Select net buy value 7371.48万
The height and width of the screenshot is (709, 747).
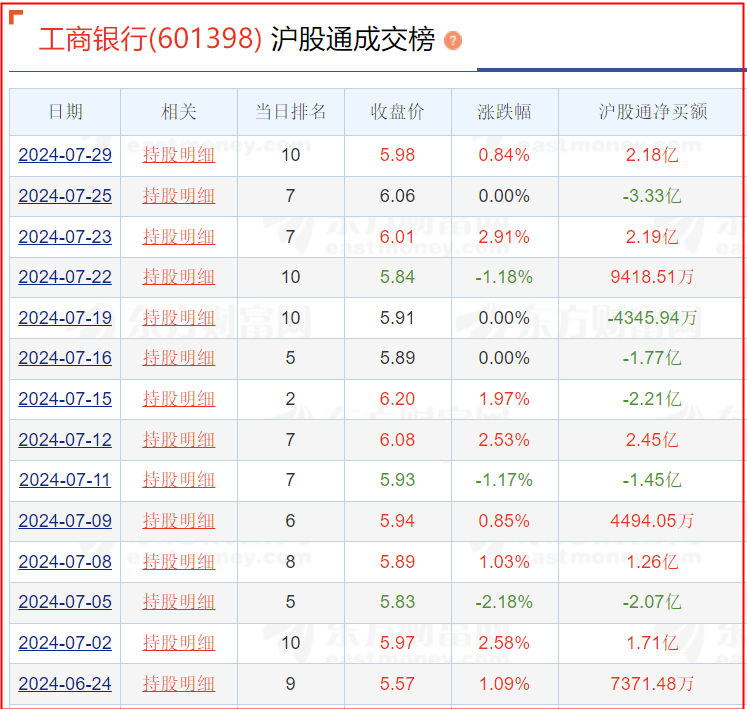652,684
